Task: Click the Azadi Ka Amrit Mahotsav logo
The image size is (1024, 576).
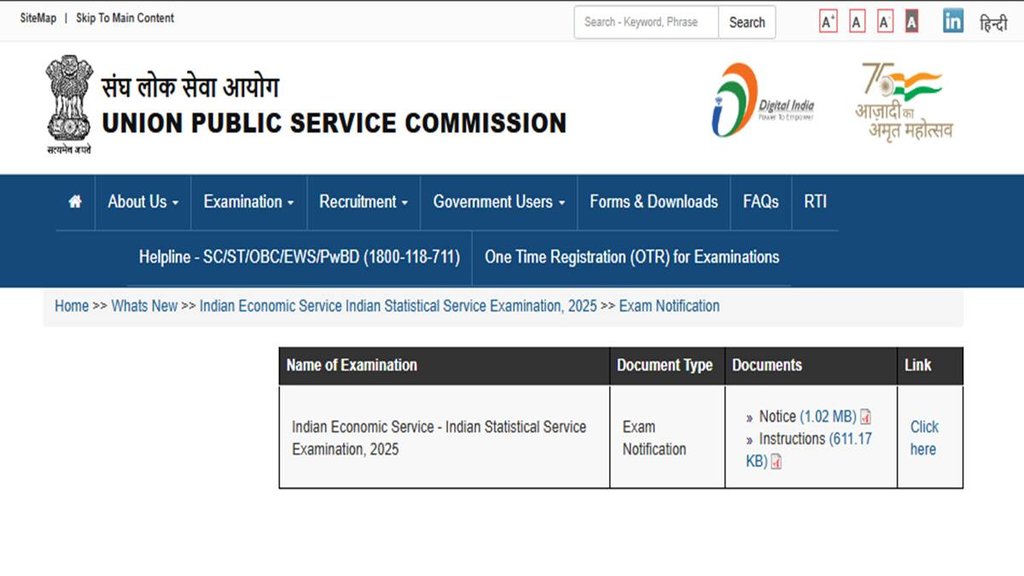Action: point(903,100)
